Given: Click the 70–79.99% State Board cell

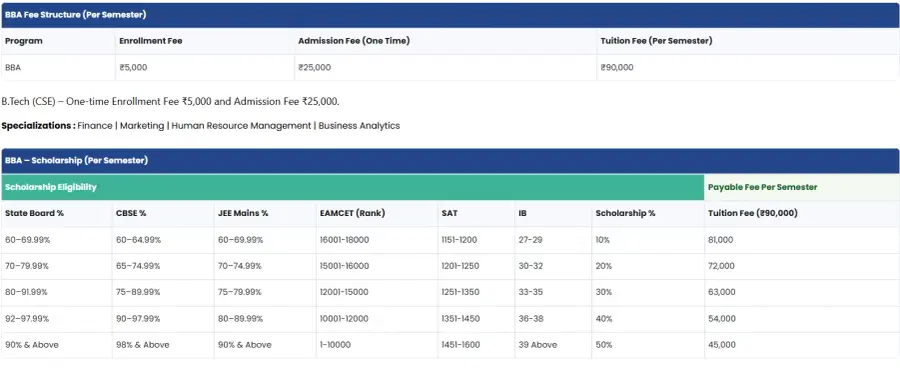Looking at the screenshot, I should tap(57, 266).
